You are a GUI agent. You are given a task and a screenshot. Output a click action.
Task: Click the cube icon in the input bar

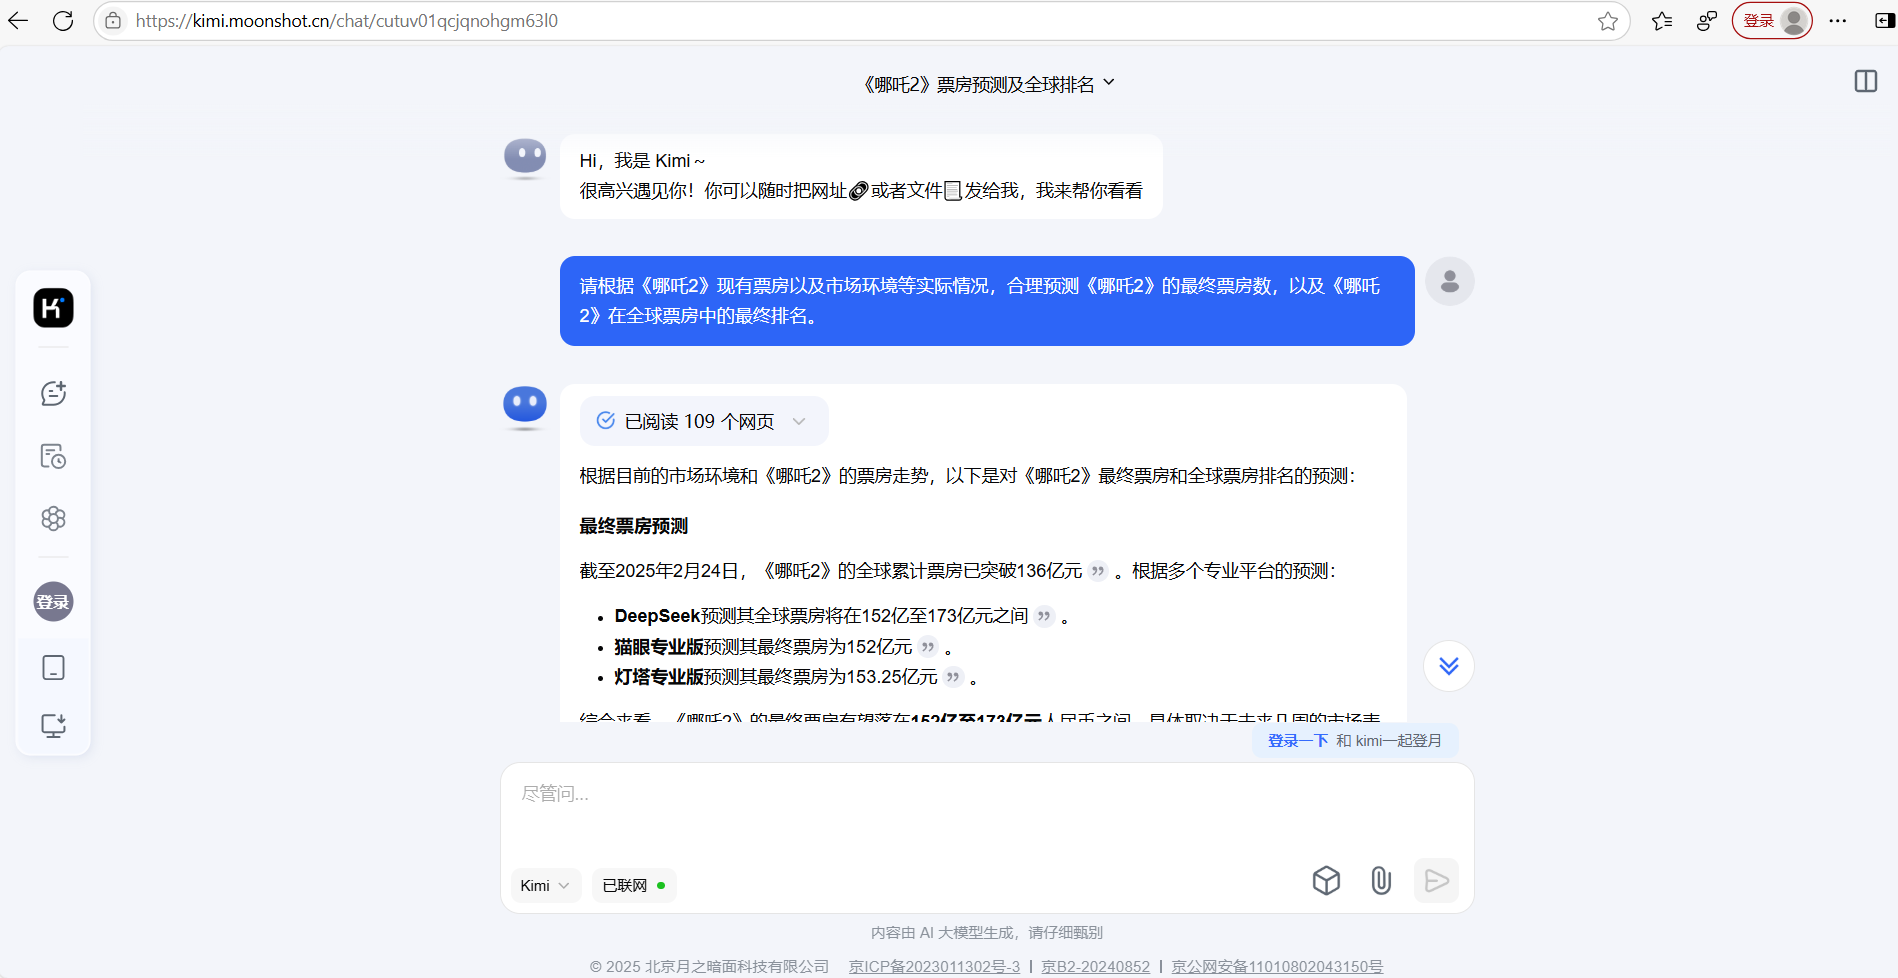(1326, 881)
